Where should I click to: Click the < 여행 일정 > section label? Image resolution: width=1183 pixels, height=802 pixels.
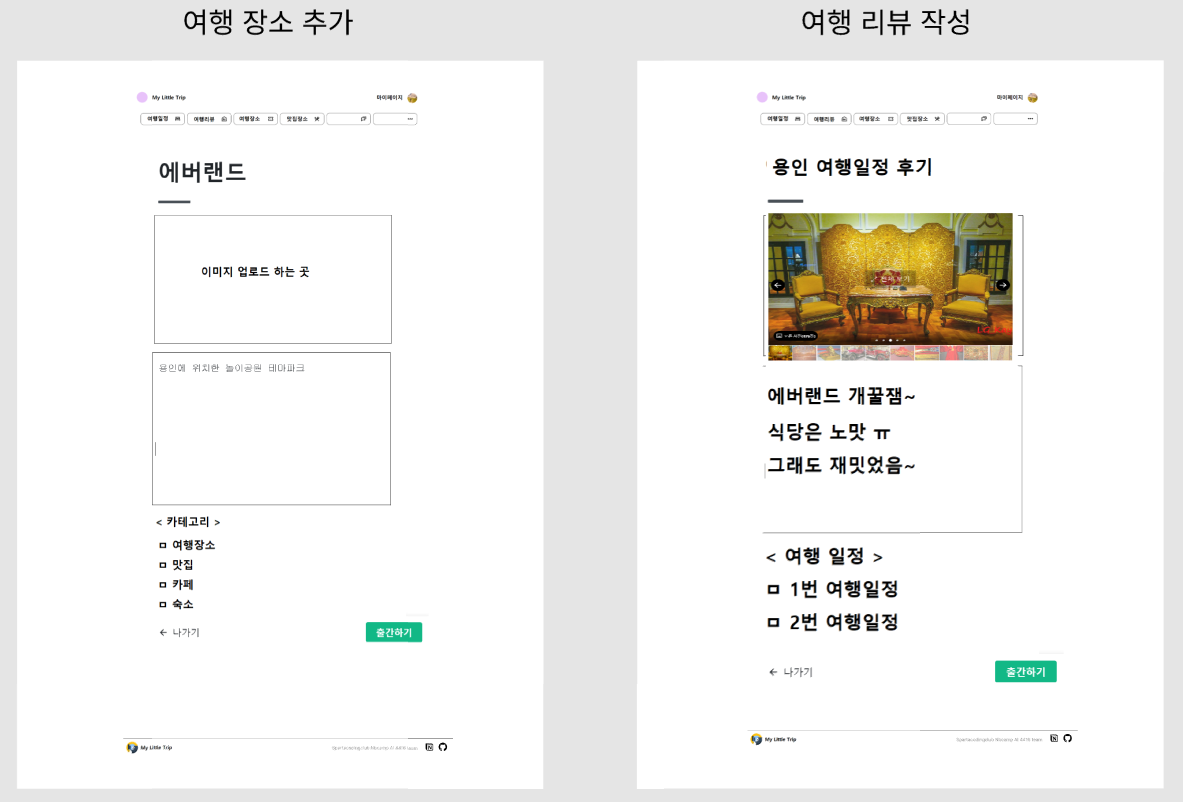[824, 557]
